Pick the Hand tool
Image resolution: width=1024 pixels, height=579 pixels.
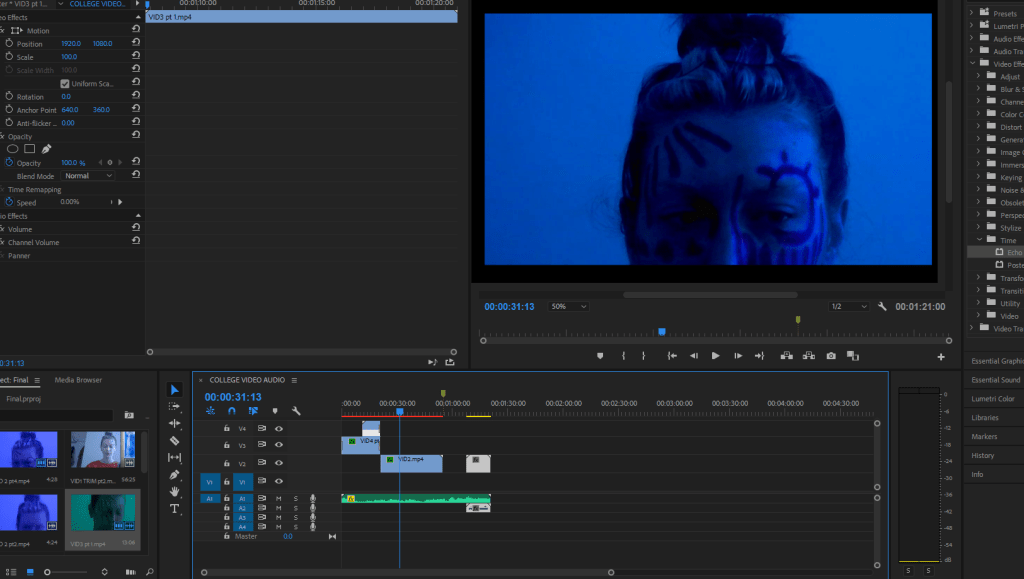pyautogui.click(x=174, y=492)
